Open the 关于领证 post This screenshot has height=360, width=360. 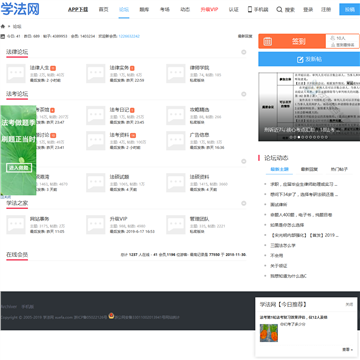279,266
